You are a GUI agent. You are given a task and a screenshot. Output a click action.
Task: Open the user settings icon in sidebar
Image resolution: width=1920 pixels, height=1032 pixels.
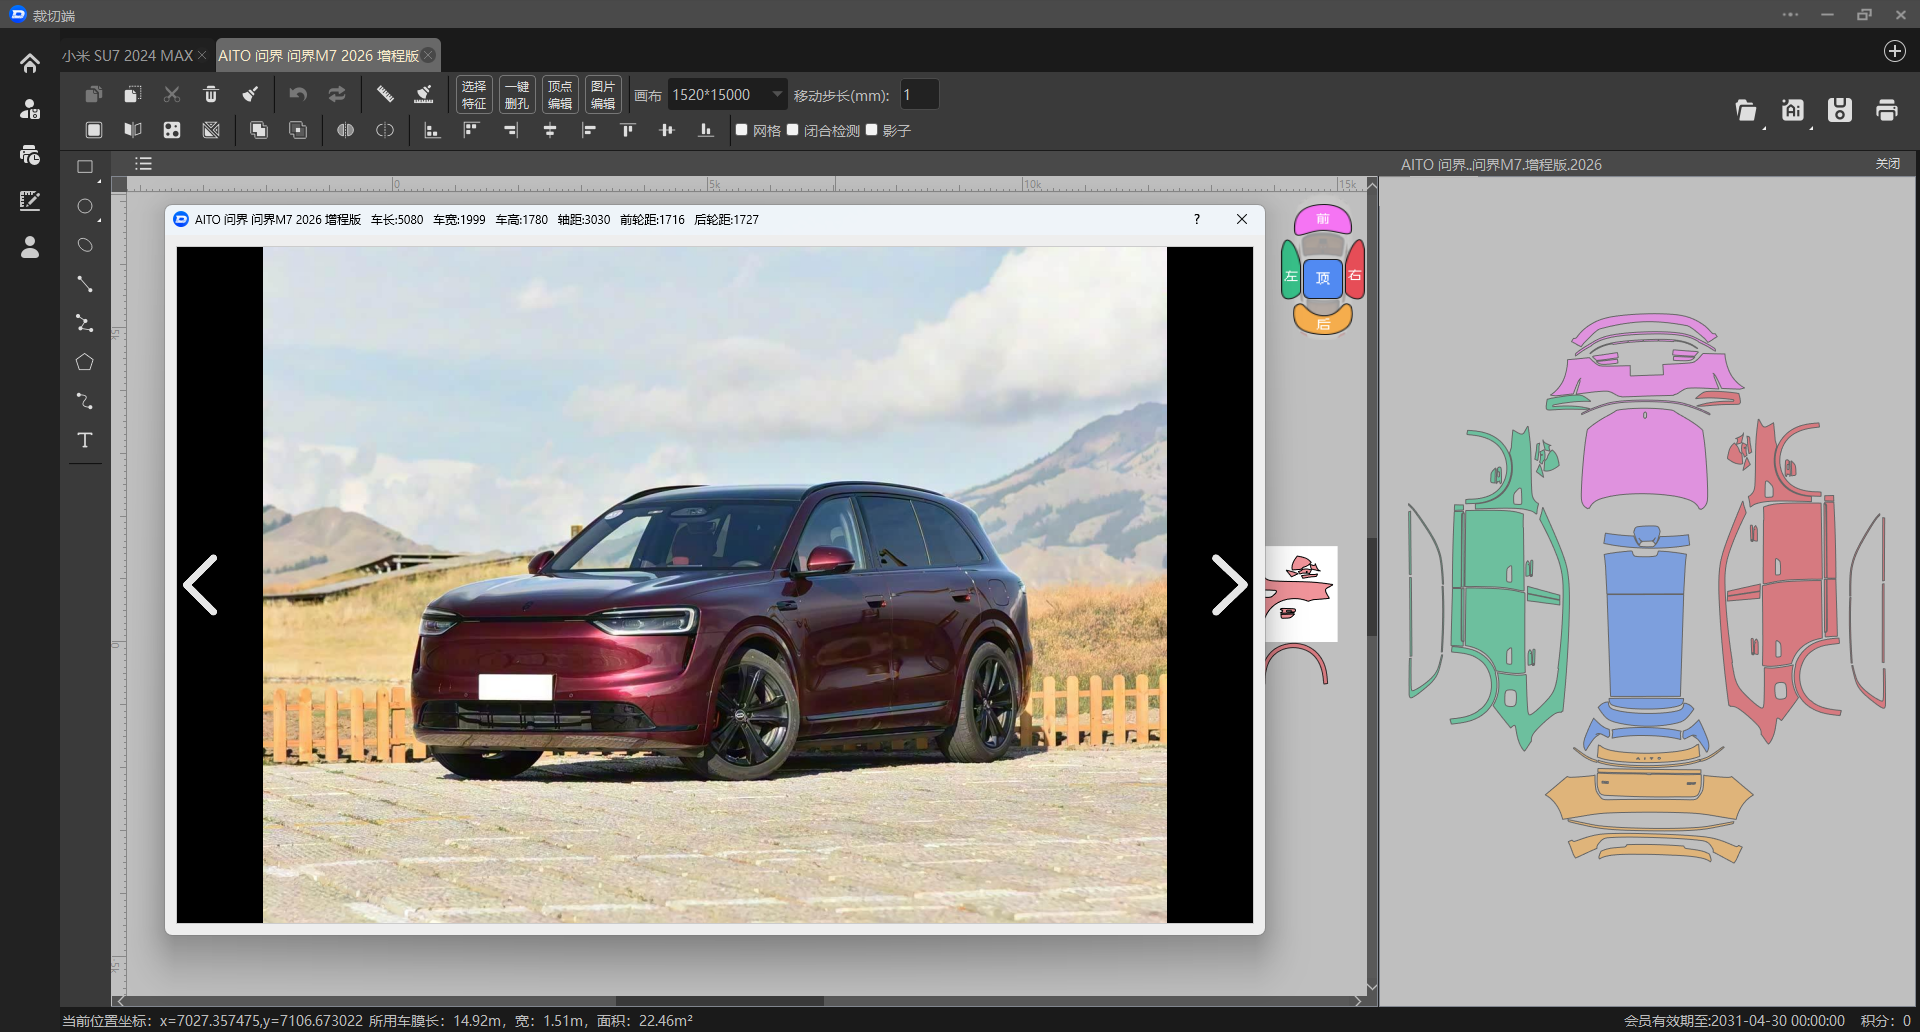[x=30, y=108]
